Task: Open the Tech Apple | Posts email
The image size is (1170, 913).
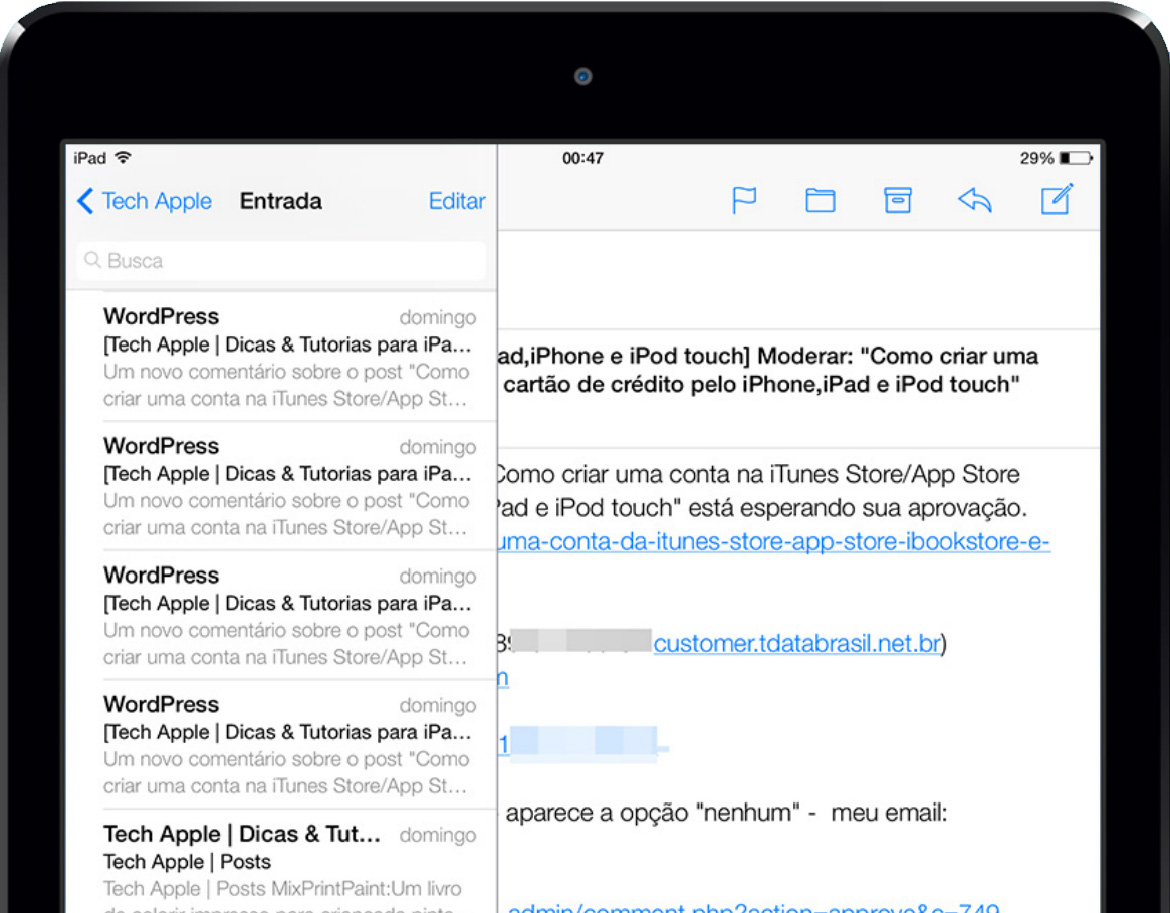Action: click(x=281, y=862)
